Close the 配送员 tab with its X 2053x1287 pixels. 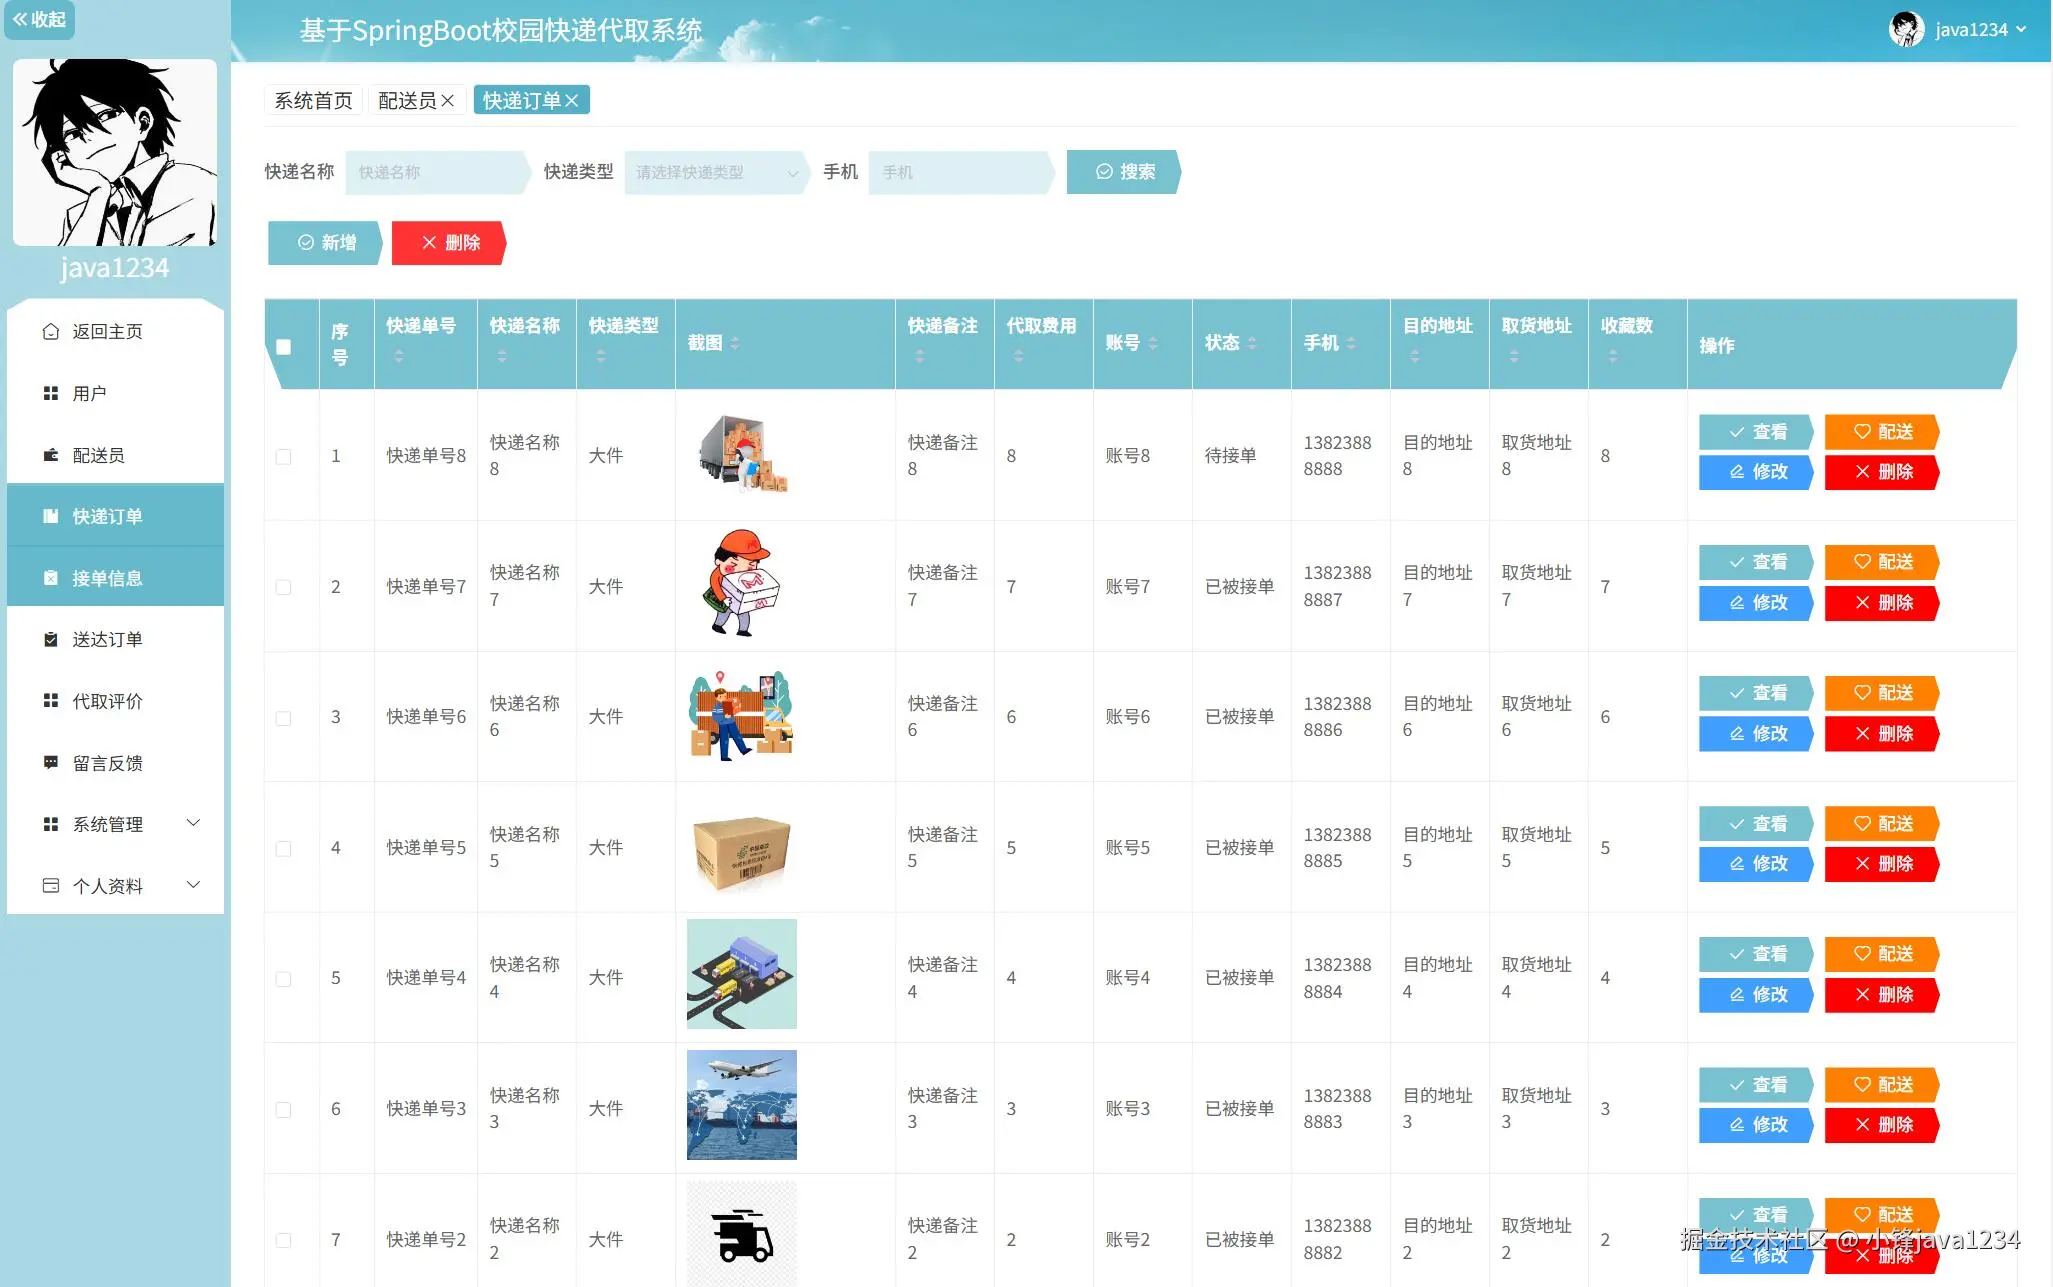click(x=448, y=100)
